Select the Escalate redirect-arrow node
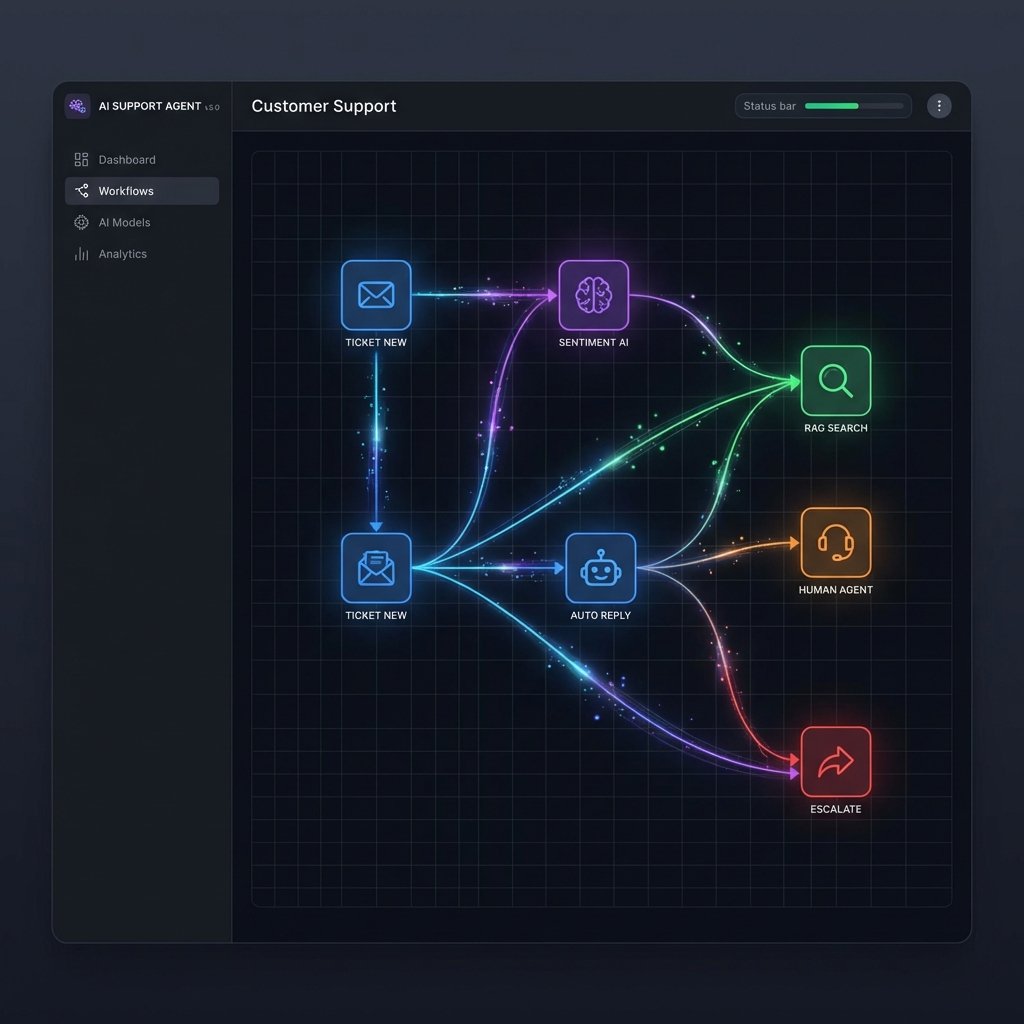This screenshot has height=1024, width=1024. click(x=836, y=760)
